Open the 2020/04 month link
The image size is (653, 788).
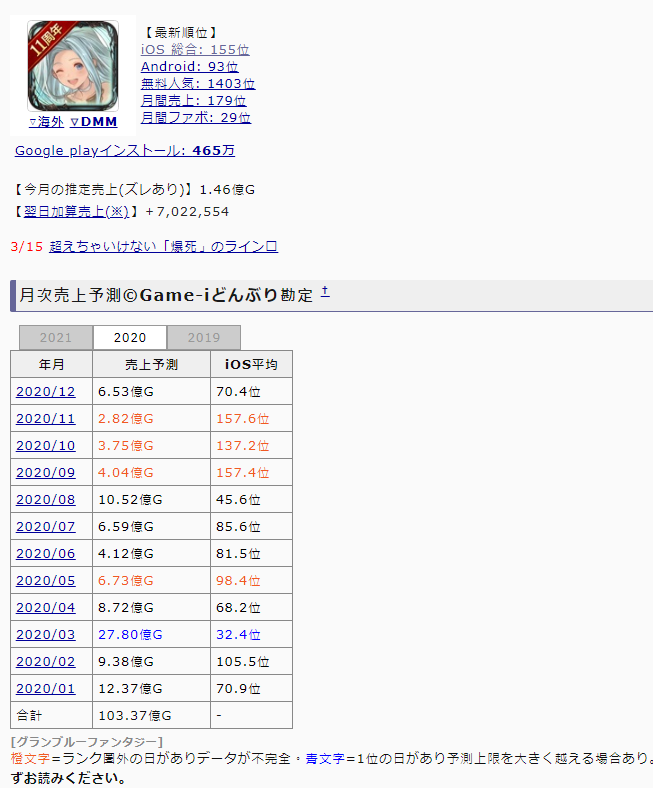(x=46, y=608)
